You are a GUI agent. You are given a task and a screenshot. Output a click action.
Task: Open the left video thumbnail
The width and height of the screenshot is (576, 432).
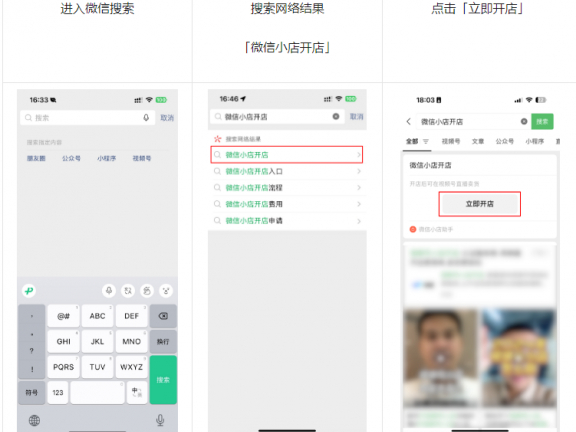[x=440, y=358]
